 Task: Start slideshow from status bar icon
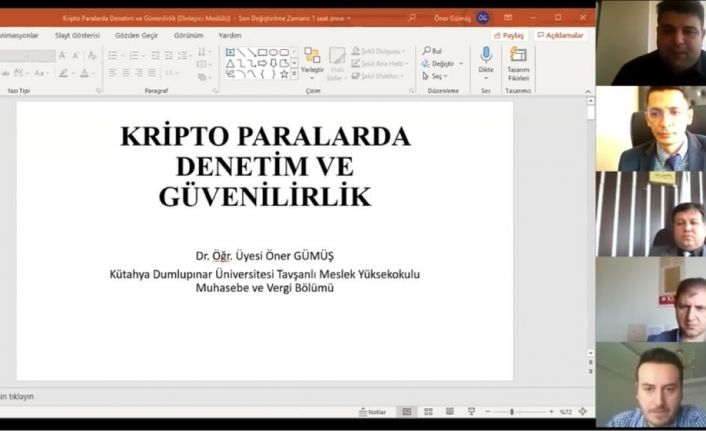click(x=471, y=412)
